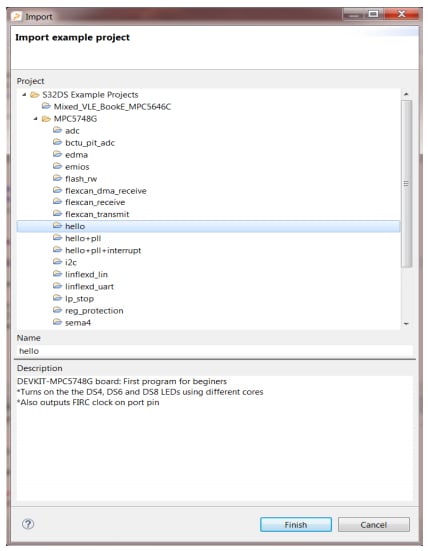Select the edma folder icon

click(57, 154)
